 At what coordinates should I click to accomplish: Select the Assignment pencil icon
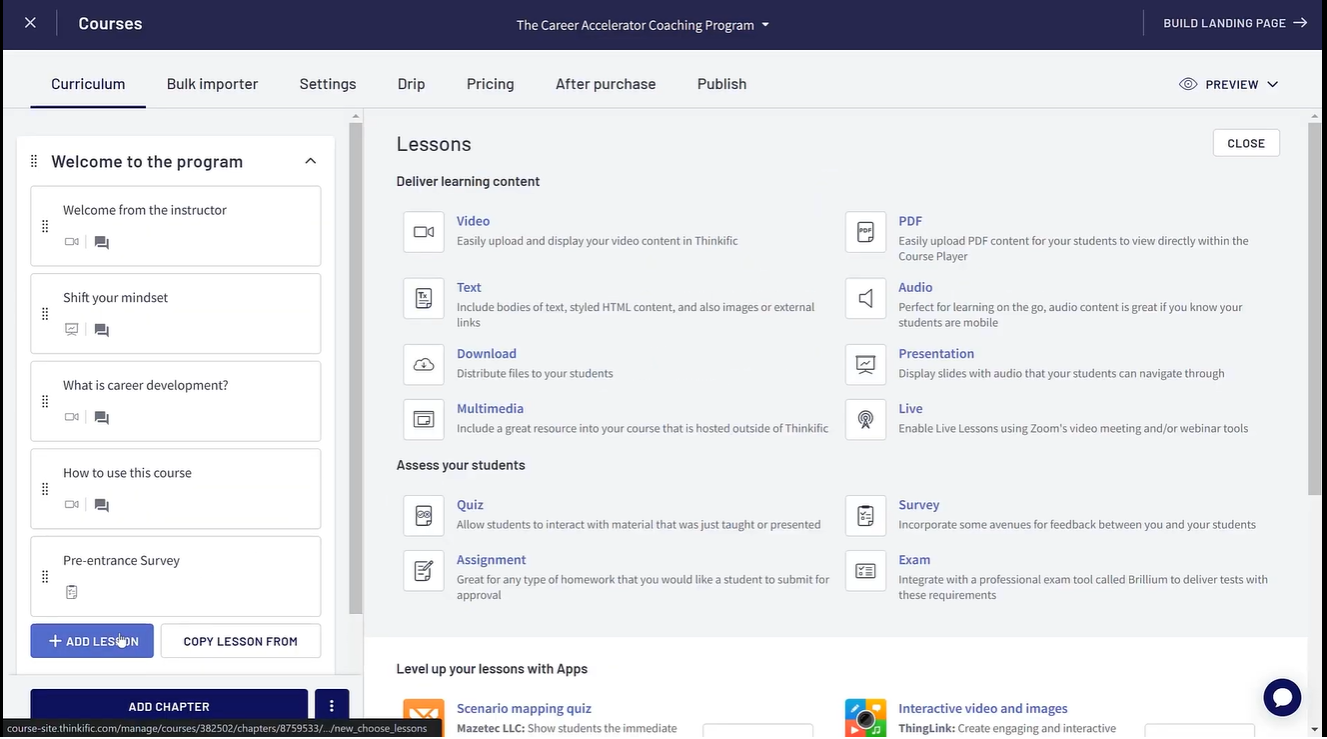tap(423, 571)
